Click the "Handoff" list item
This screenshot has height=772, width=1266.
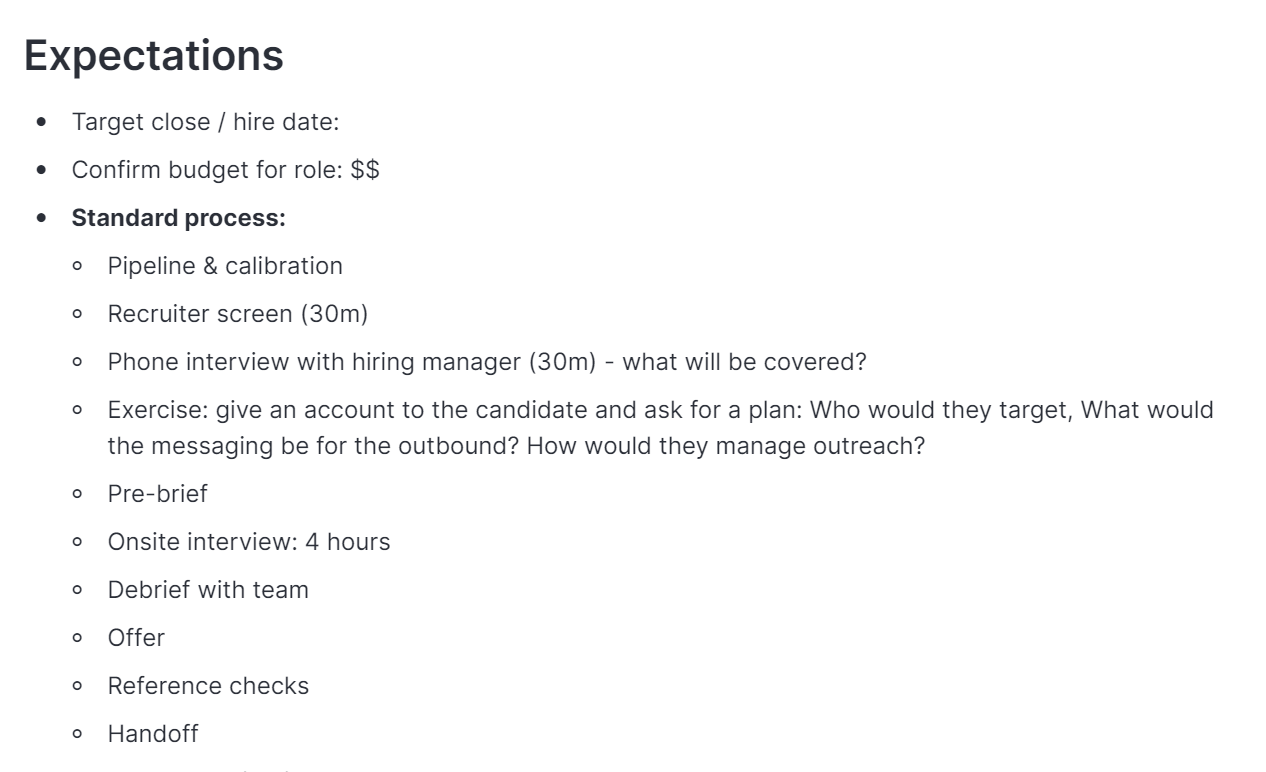(153, 734)
